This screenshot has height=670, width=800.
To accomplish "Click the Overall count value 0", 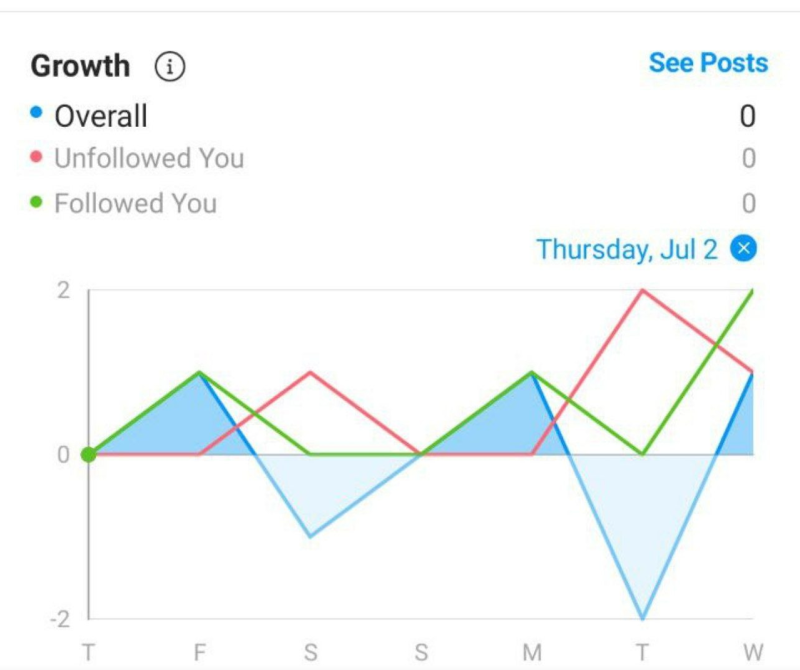I will pos(747,116).
